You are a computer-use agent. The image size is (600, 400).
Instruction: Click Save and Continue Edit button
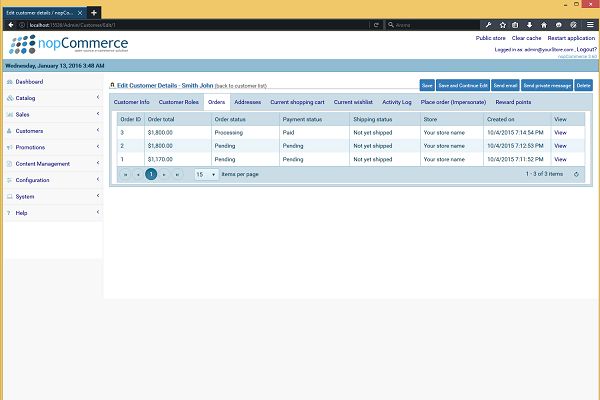click(463, 86)
